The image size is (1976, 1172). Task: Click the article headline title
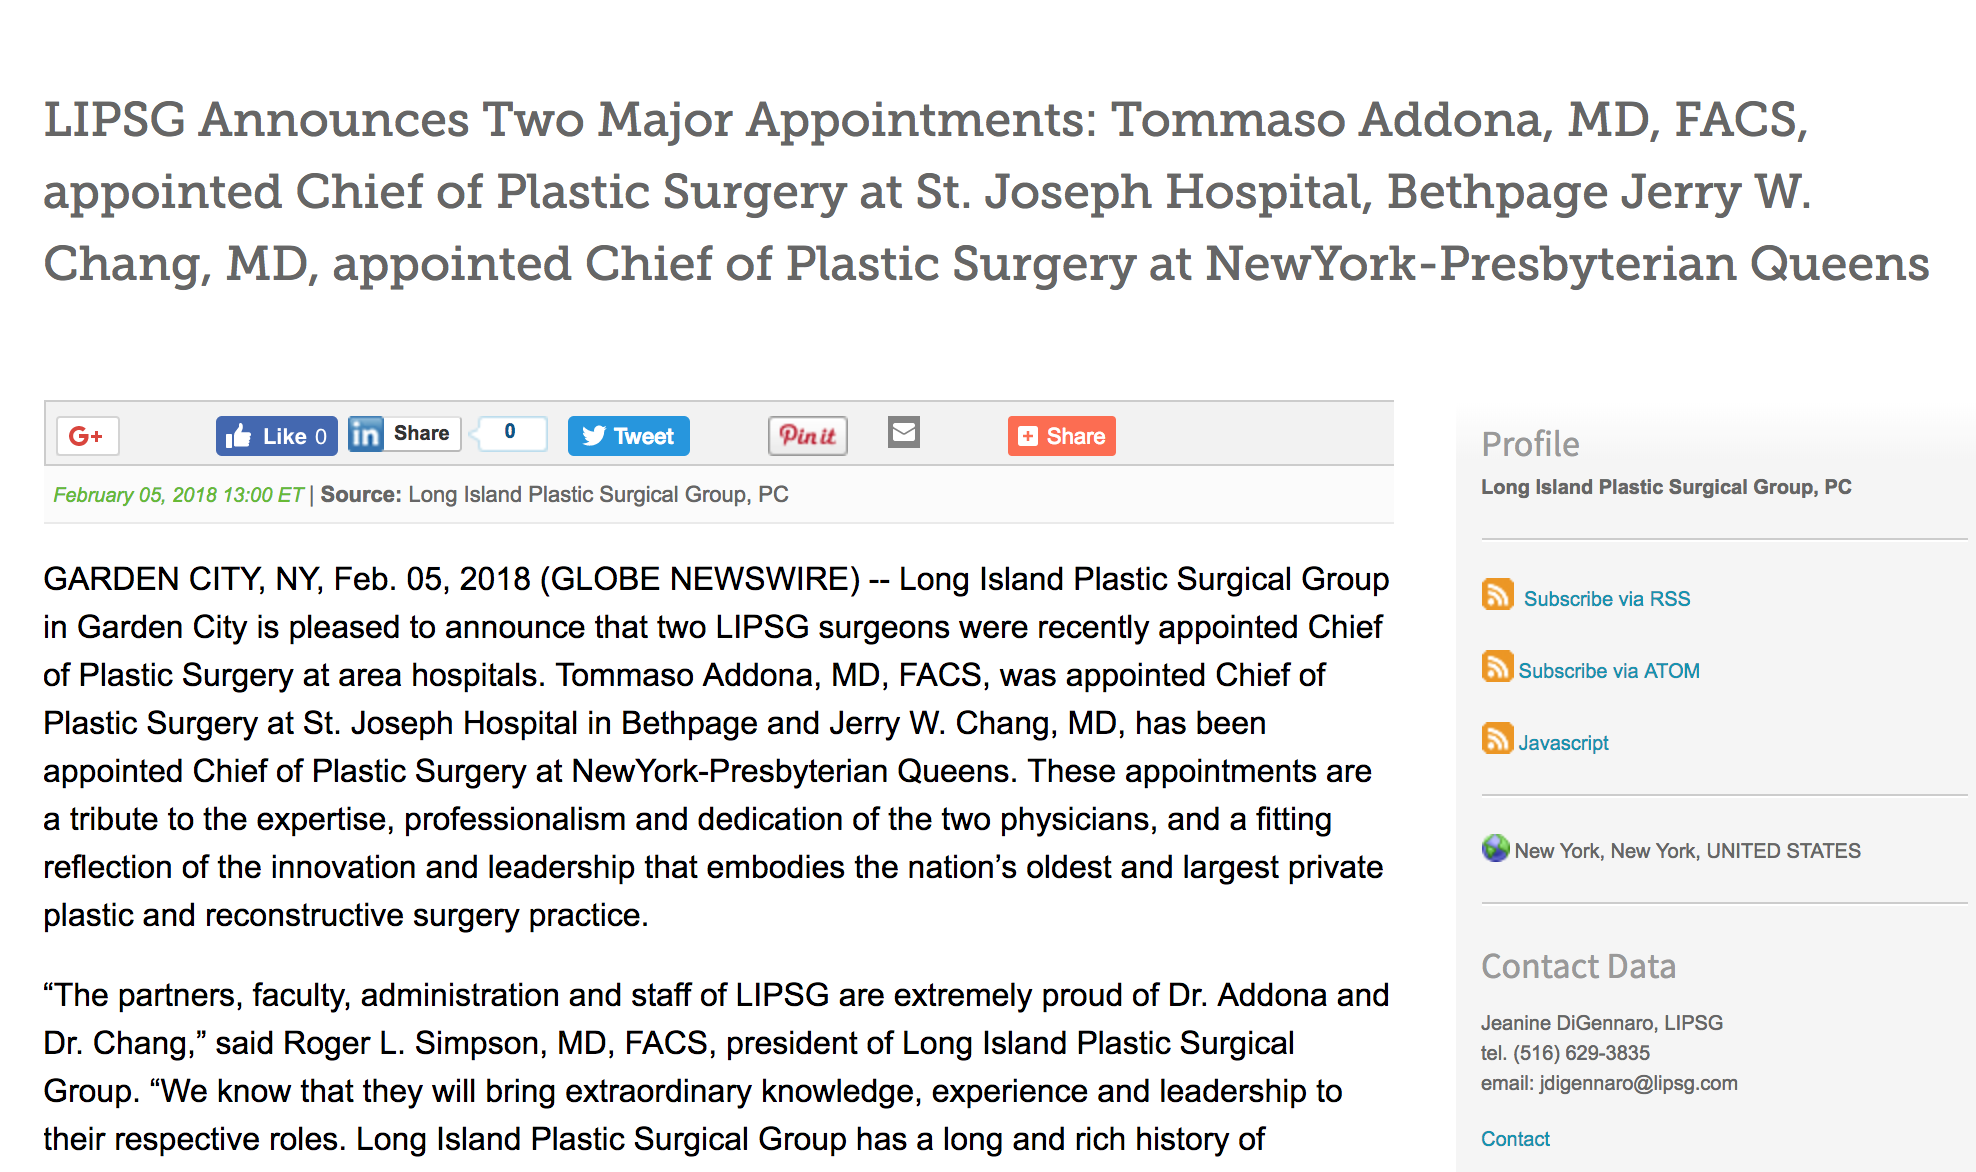[985, 192]
